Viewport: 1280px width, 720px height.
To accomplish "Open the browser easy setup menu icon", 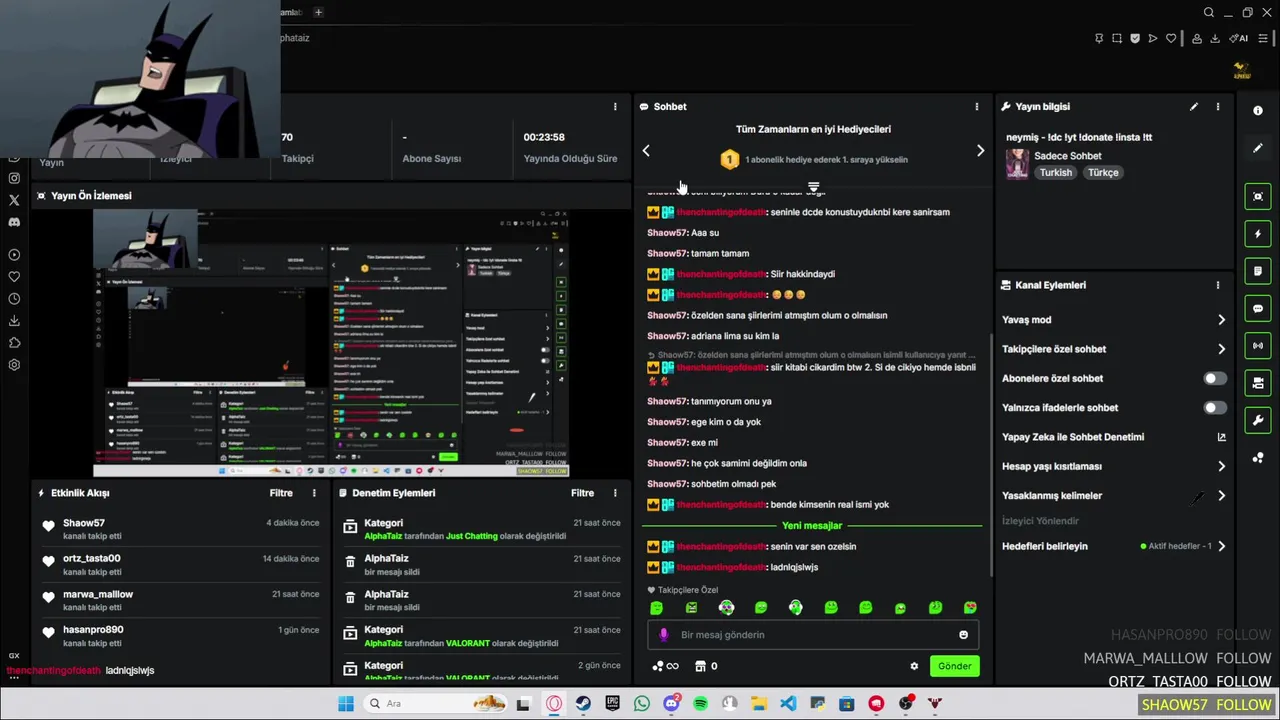I will point(1263,39).
